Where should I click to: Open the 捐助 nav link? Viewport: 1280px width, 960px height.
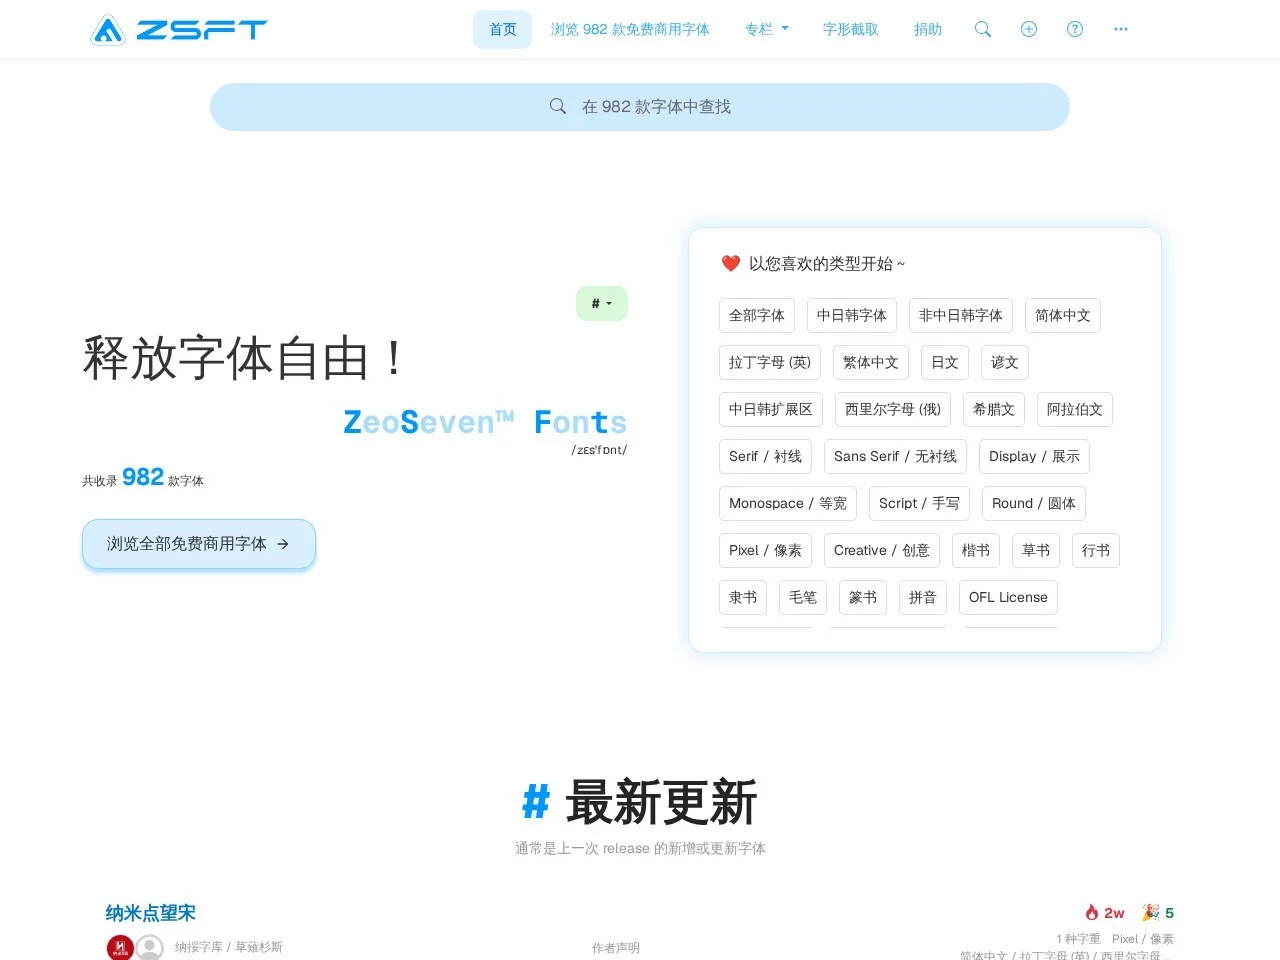(x=927, y=30)
